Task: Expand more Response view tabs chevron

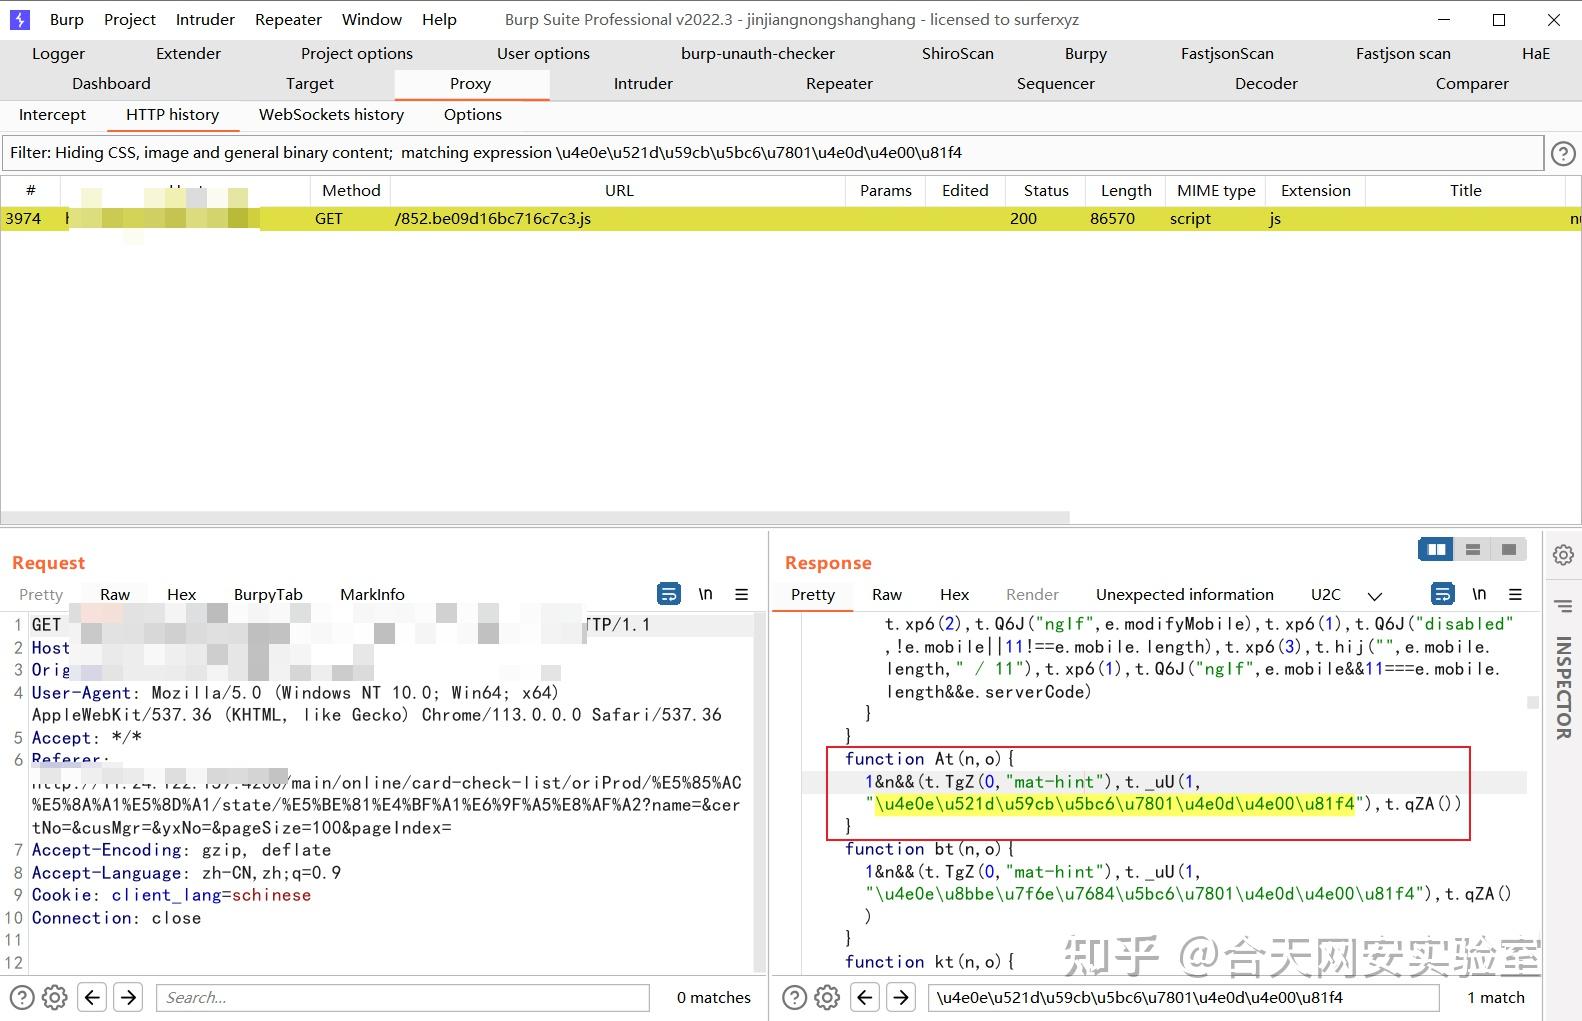Action: tap(1375, 596)
